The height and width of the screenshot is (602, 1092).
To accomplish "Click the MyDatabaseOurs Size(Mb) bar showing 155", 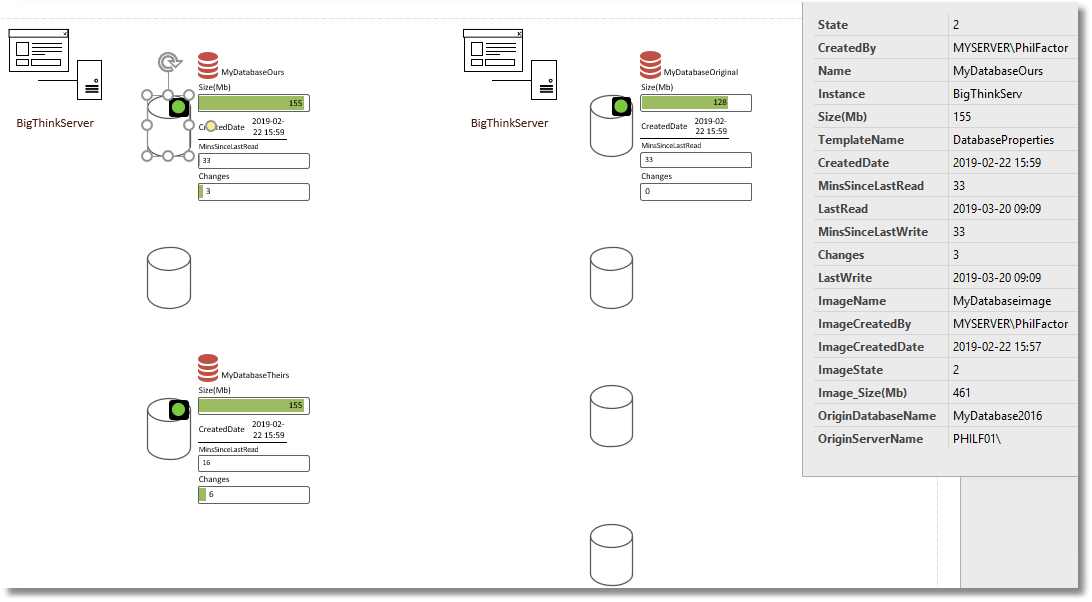I will (254, 103).
